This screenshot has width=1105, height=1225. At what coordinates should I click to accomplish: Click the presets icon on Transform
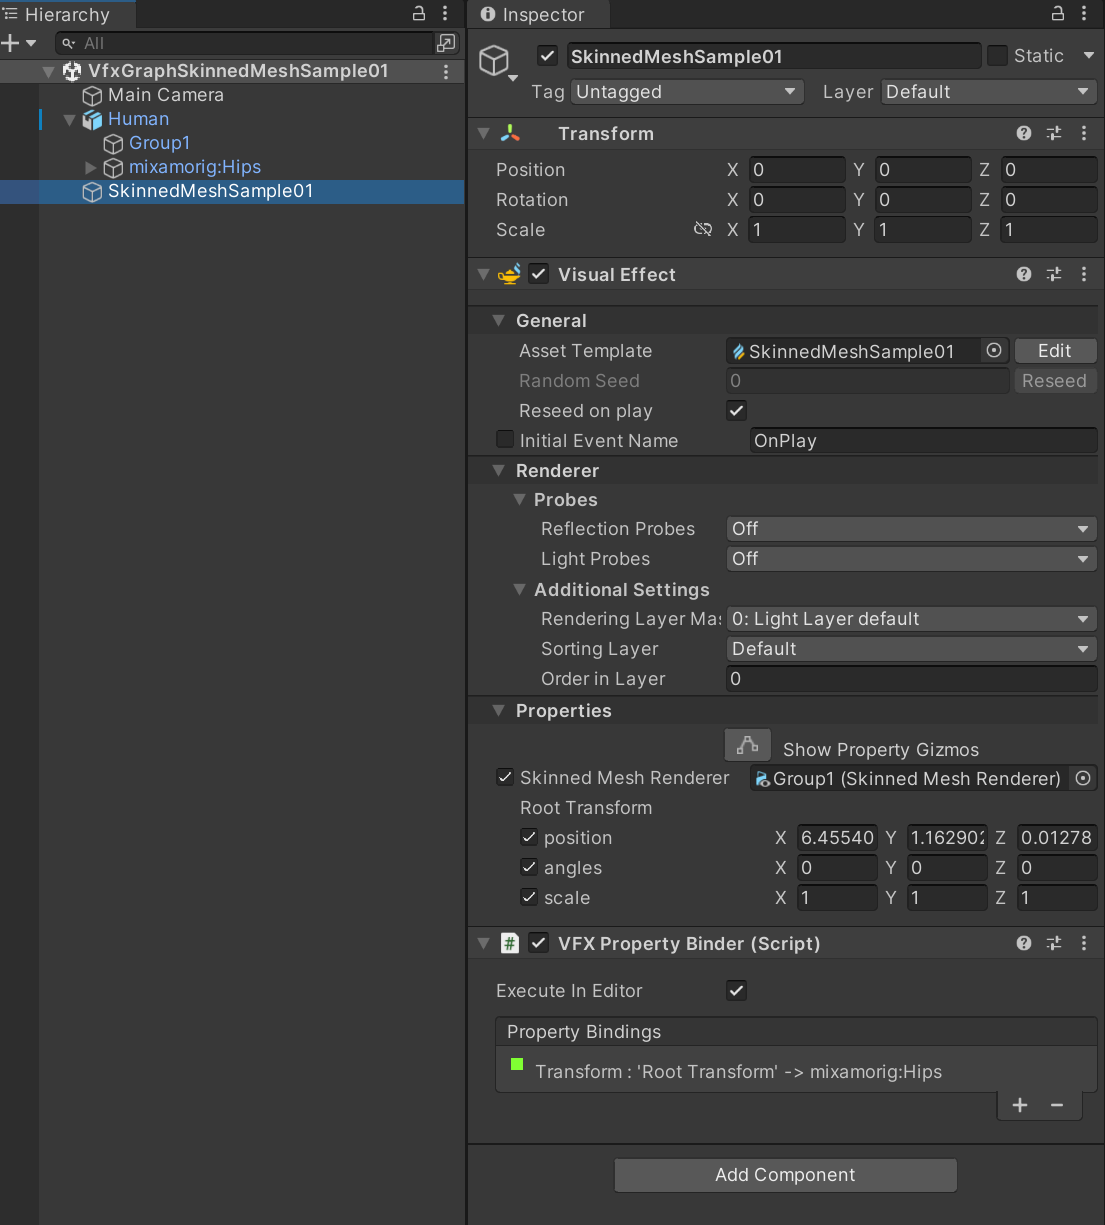coord(1053,133)
